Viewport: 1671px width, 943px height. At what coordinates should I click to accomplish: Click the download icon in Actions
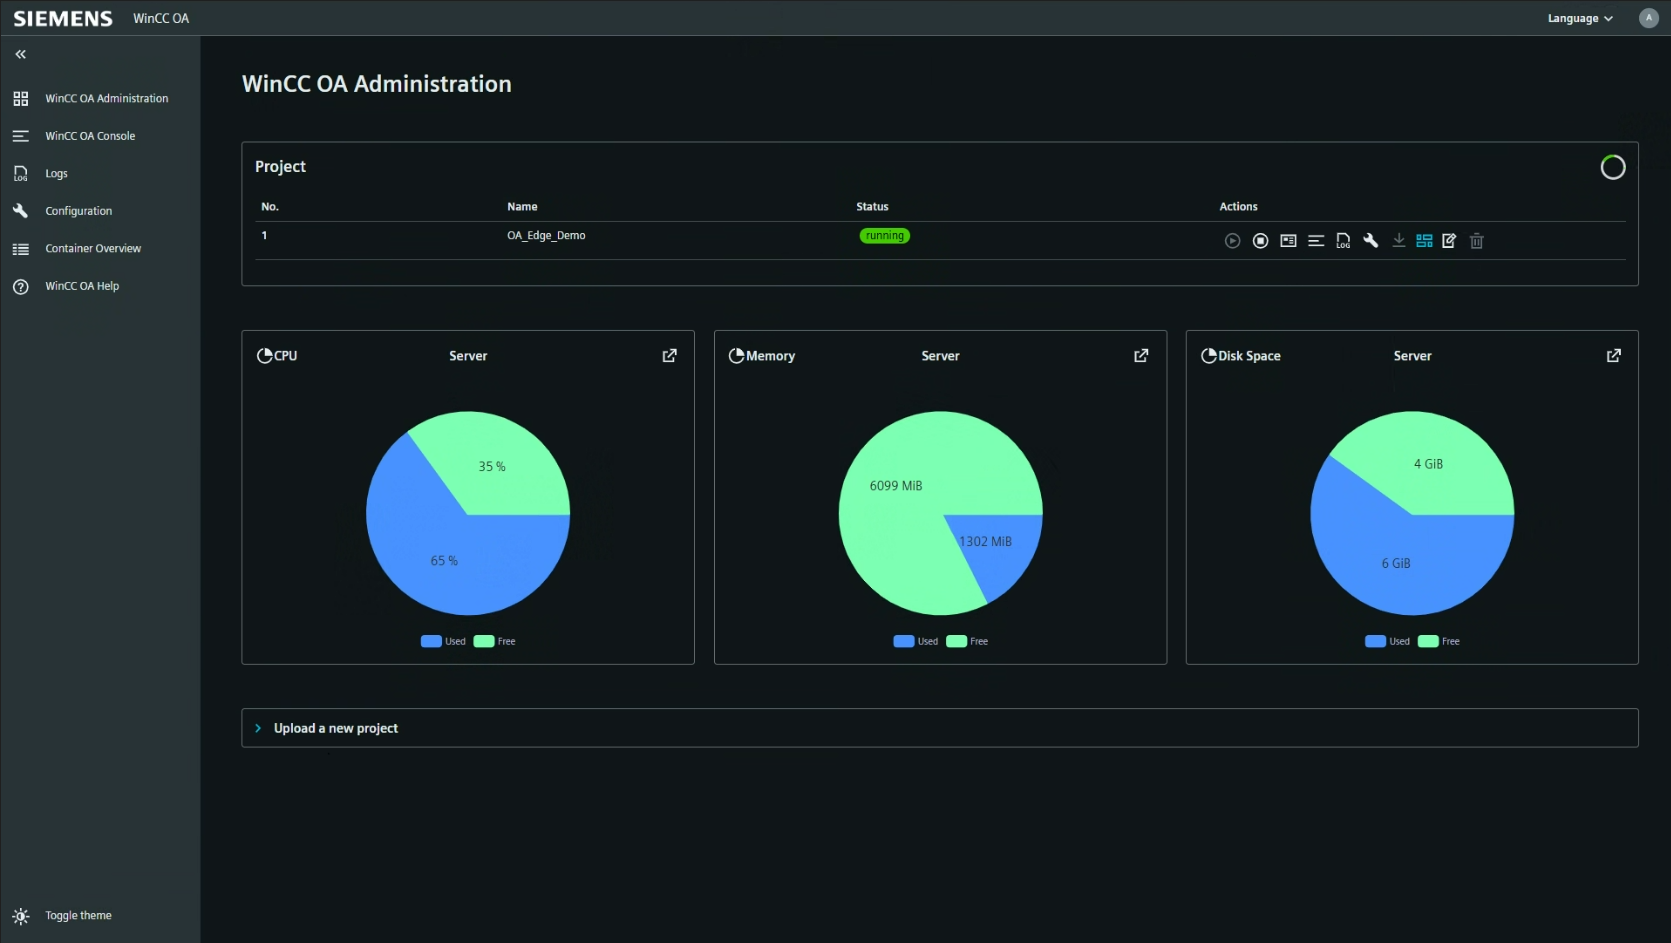click(1398, 241)
